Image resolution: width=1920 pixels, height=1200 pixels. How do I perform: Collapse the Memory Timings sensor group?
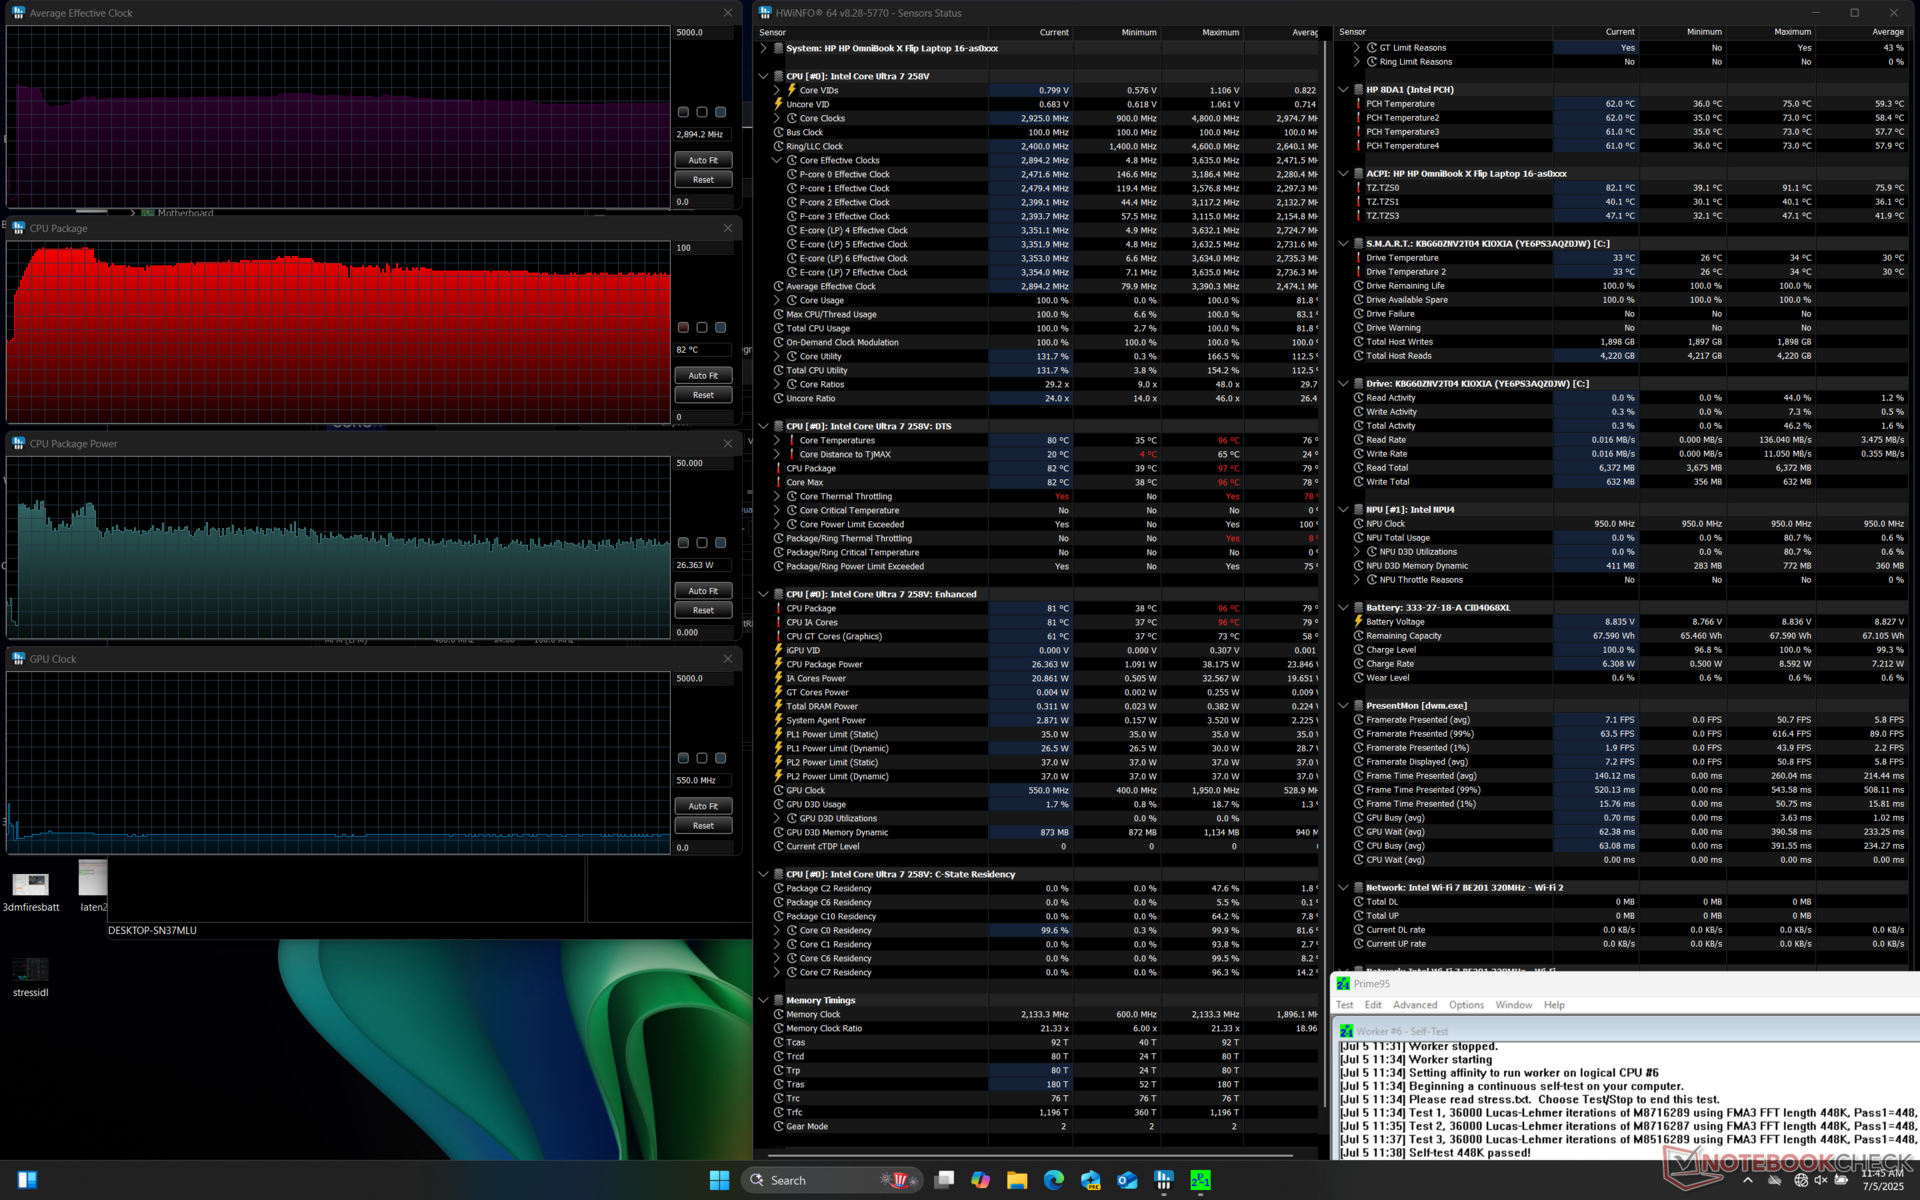coord(763,1000)
